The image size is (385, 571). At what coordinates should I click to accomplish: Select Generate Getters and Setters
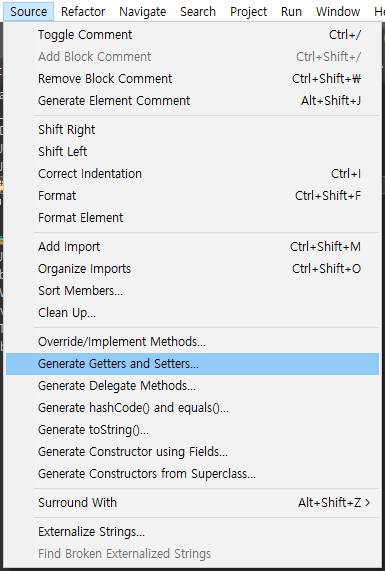pos(192,364)
